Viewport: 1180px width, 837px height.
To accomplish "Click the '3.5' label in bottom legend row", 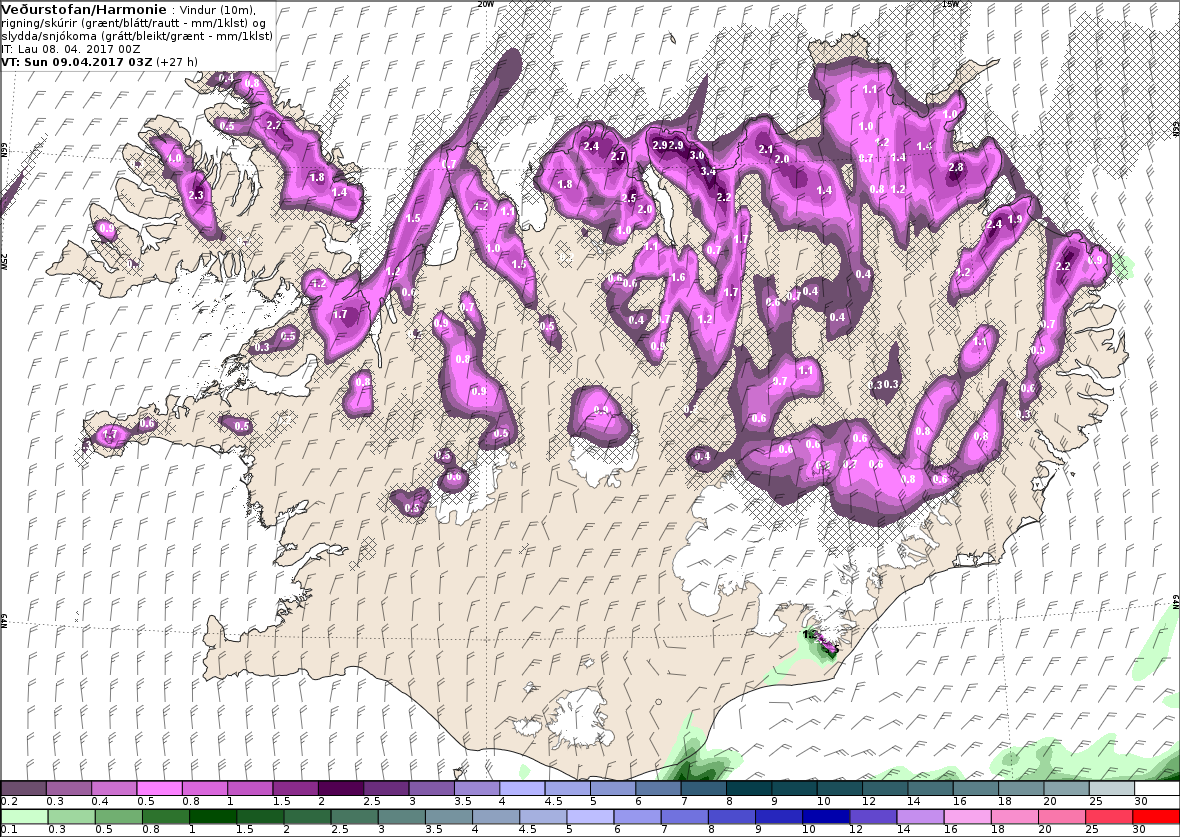I will 433,829.
